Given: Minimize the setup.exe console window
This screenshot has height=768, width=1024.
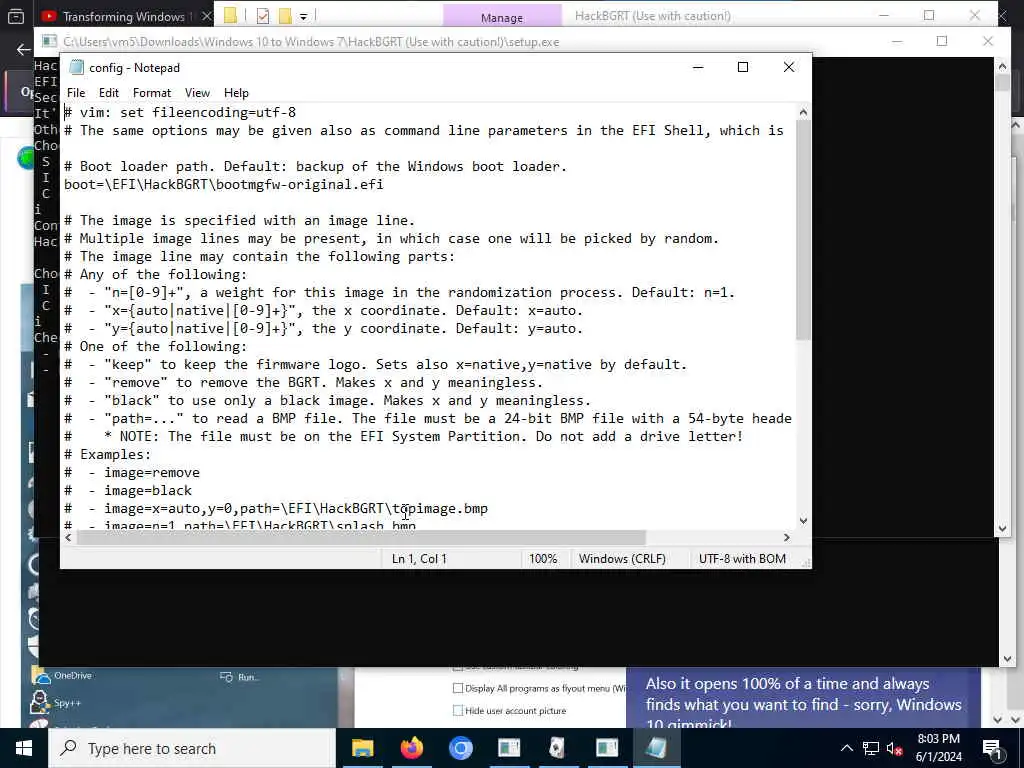Looking at the screenshot, I should (897, 41).
